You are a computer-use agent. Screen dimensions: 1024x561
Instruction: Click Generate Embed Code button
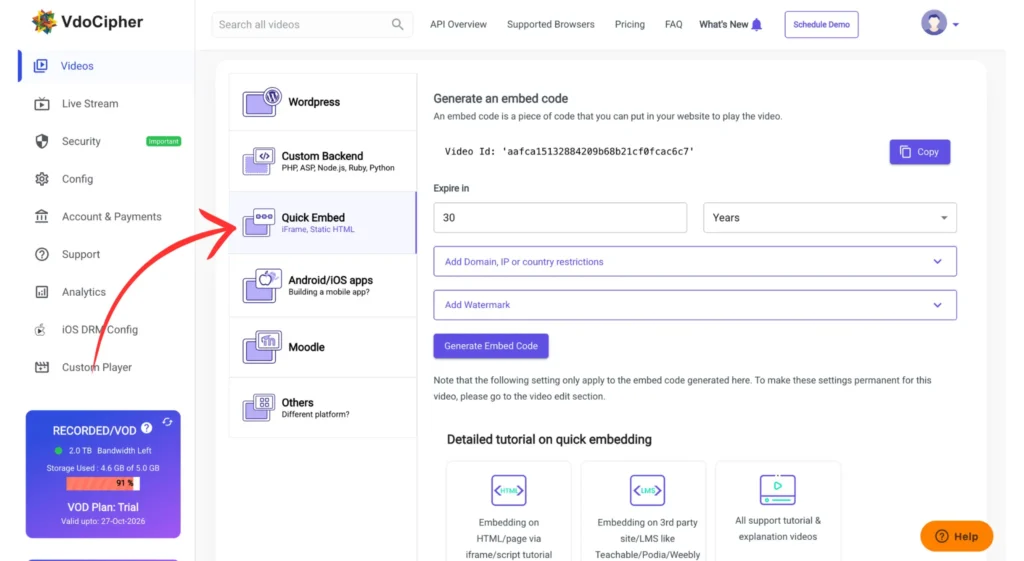click(x=491, y=346)
